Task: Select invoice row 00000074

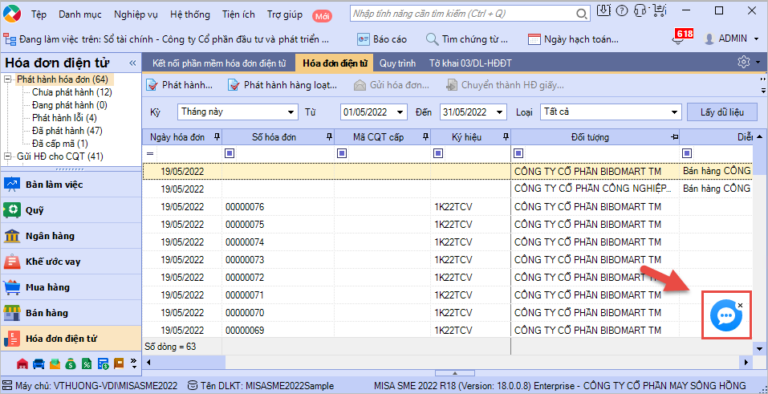Action: (447, 242)
